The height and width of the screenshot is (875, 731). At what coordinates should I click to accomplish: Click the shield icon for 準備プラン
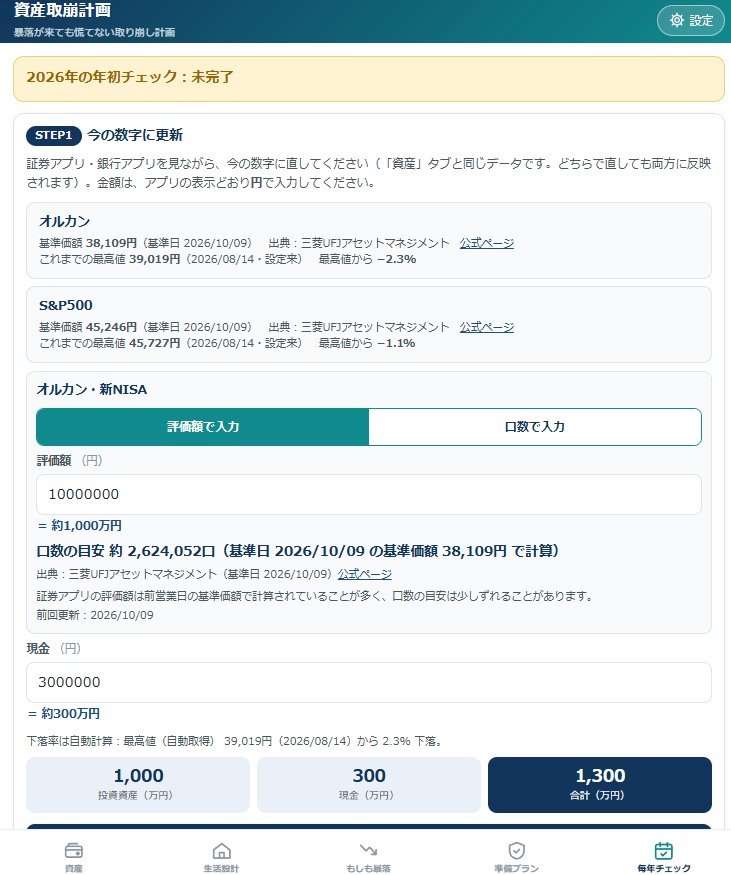coord(517,850)
